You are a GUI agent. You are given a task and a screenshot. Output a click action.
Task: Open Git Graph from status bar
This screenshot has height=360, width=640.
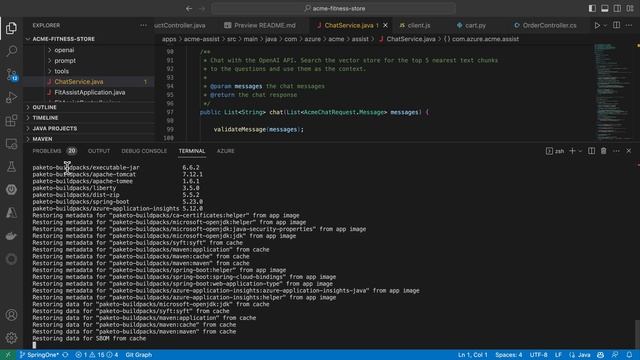coord(138,355)
